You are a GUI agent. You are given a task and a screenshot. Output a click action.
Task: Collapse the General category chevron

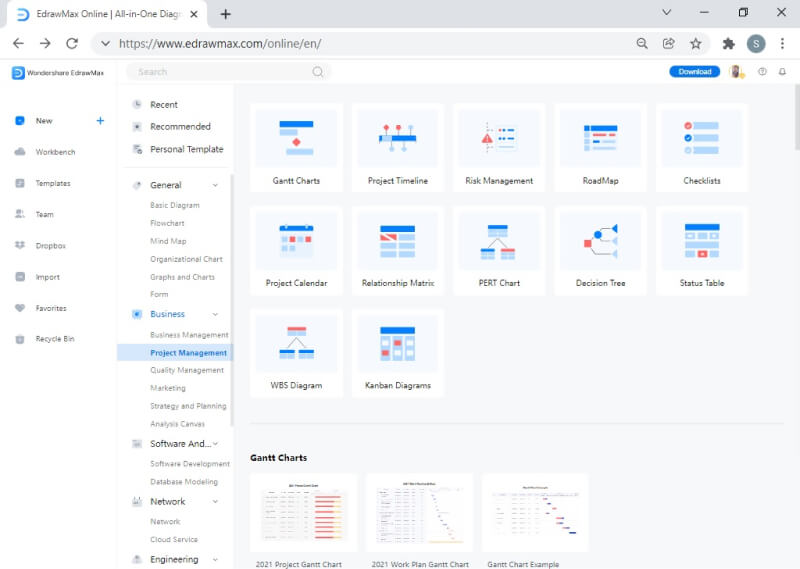point(215,185)
